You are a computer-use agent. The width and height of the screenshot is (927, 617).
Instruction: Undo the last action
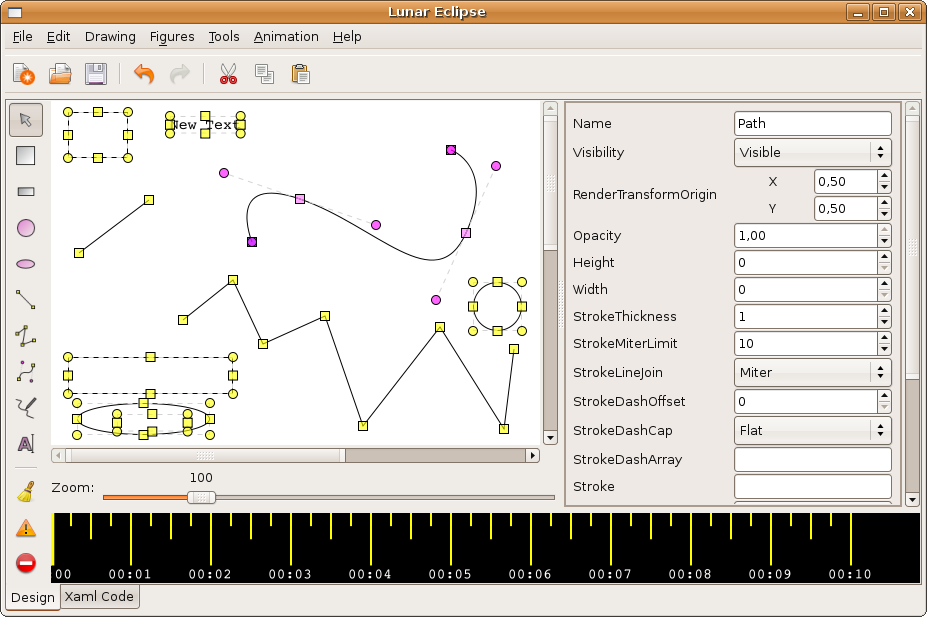pyautogui.click(x=144, y=74)
